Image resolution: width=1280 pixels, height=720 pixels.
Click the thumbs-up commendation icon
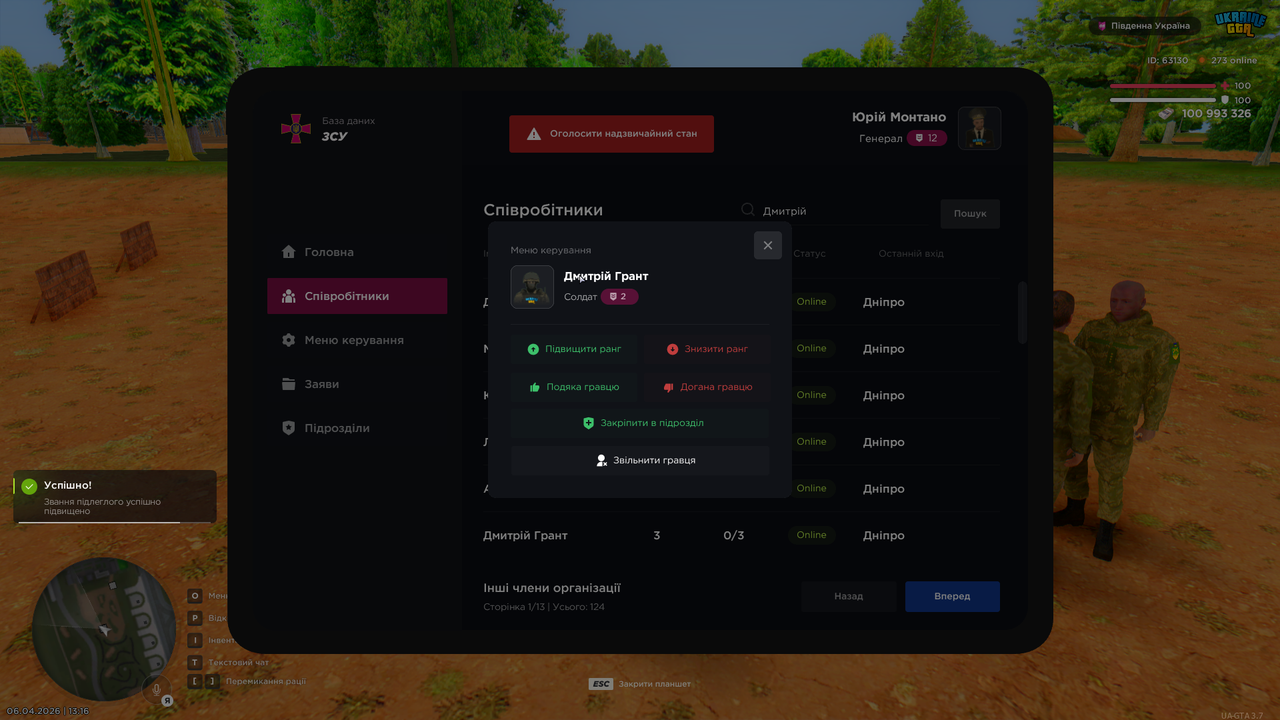point(535,387)
